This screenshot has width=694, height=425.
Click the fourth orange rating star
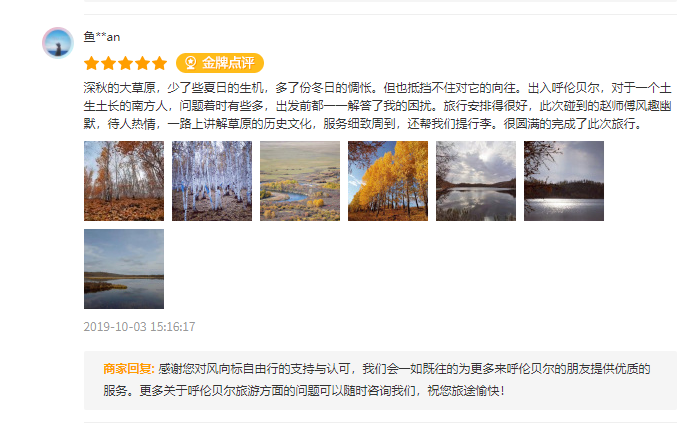click(x=143, y=63)
